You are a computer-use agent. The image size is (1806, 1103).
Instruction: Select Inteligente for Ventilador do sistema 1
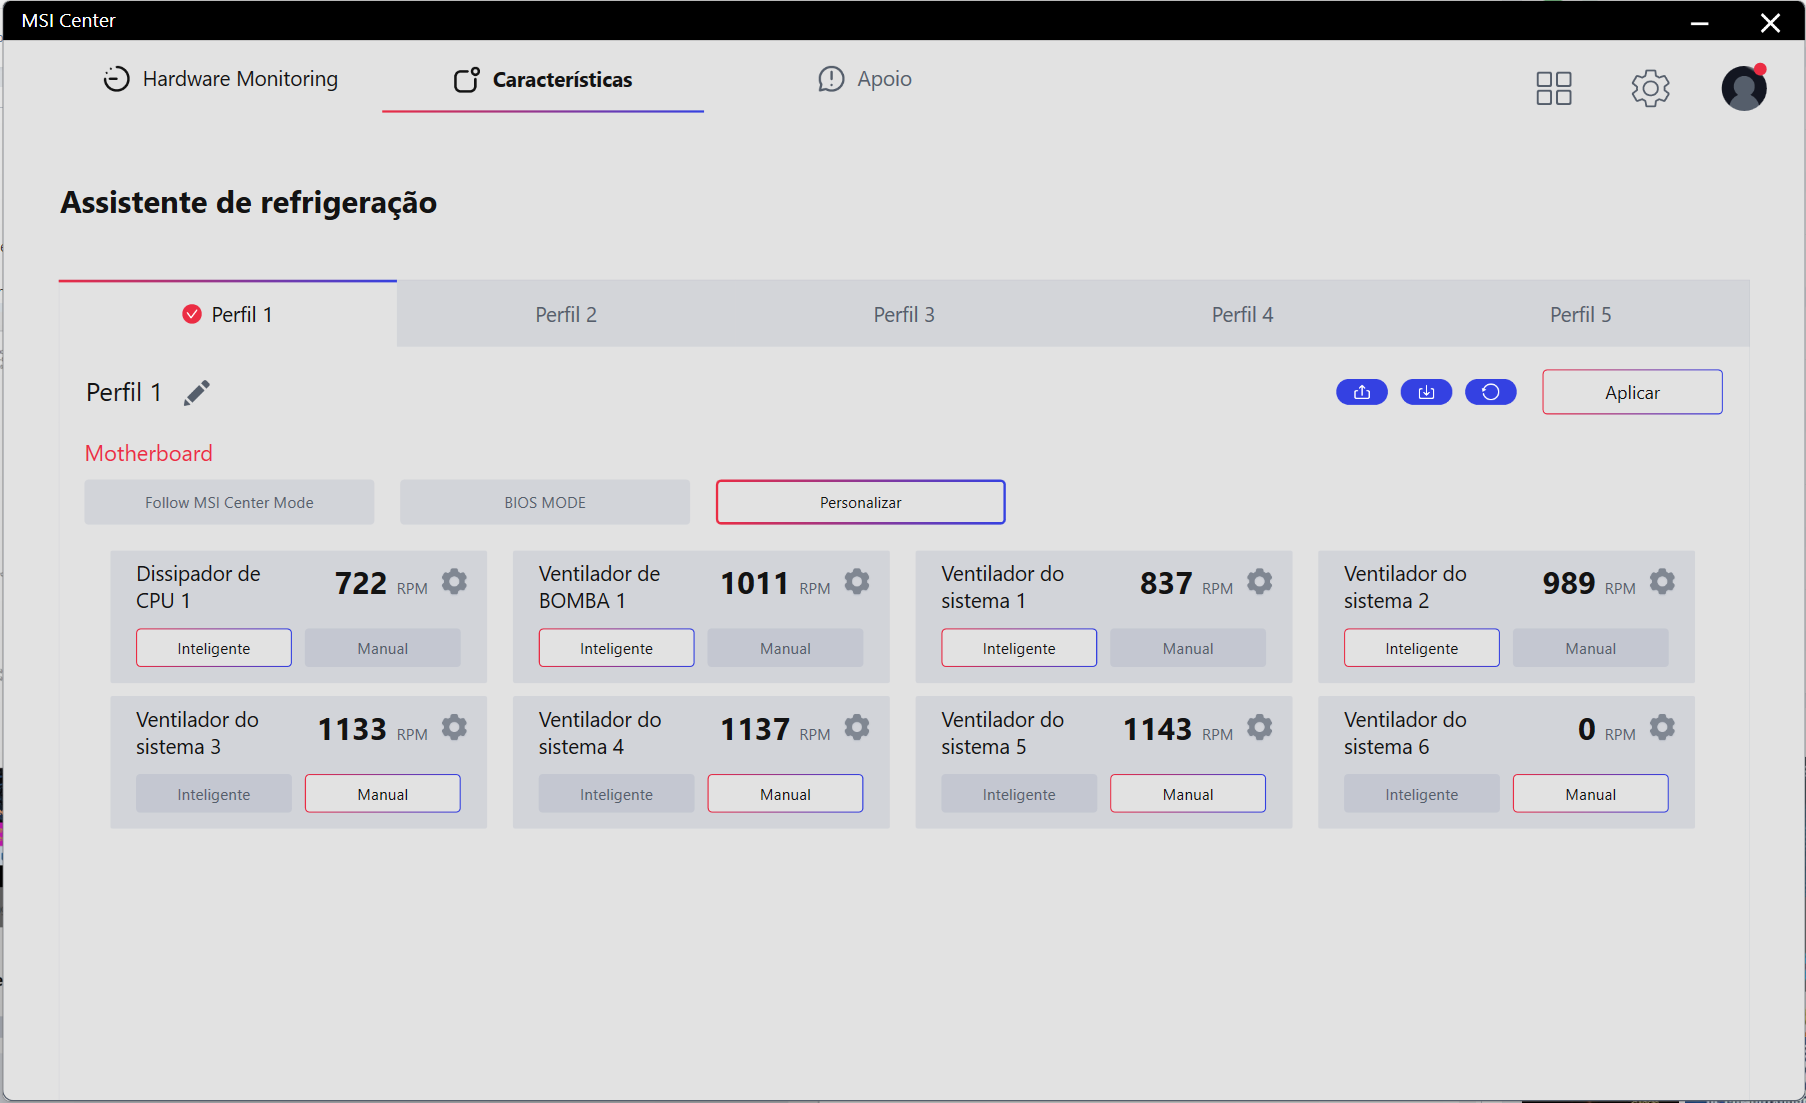1019,648
